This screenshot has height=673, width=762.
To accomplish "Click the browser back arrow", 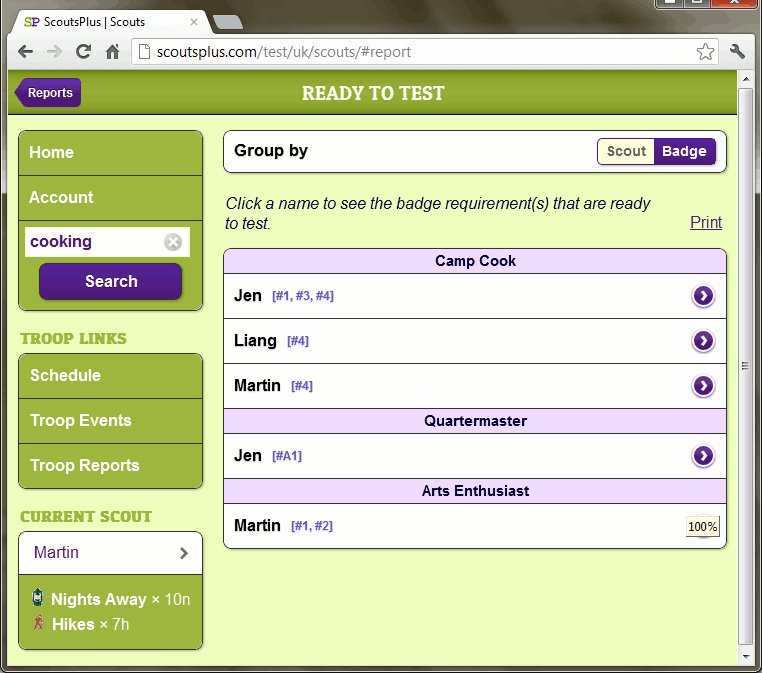I will coord(25,52).
